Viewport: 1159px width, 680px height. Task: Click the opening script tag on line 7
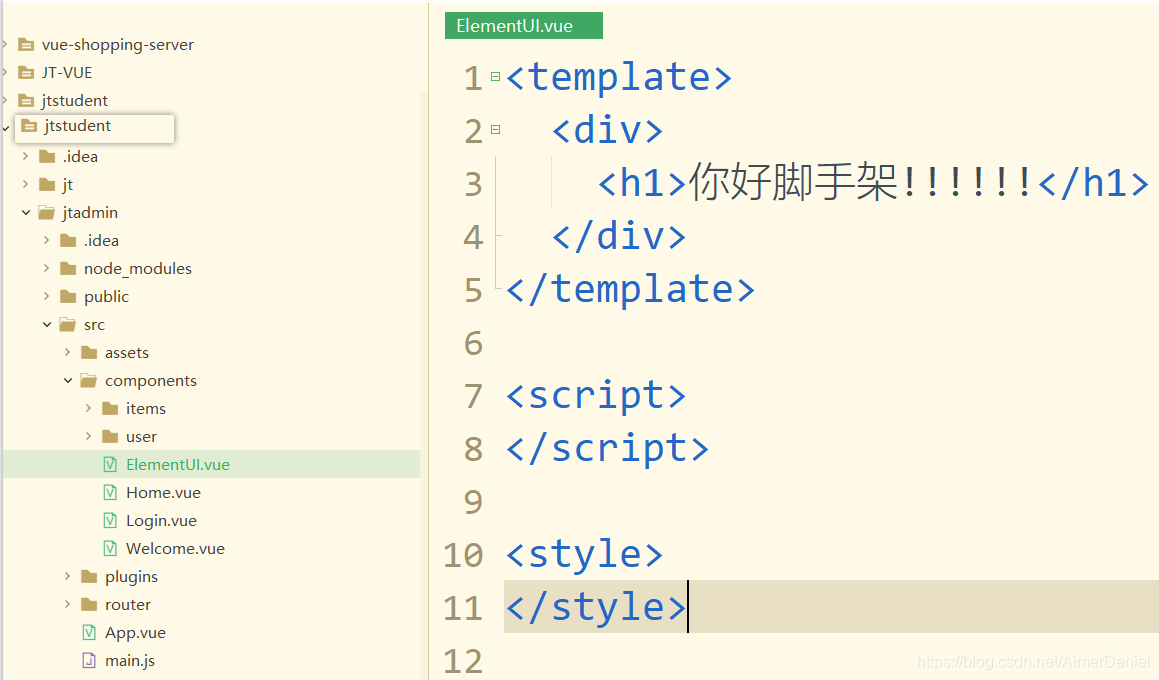pos(596,395)
